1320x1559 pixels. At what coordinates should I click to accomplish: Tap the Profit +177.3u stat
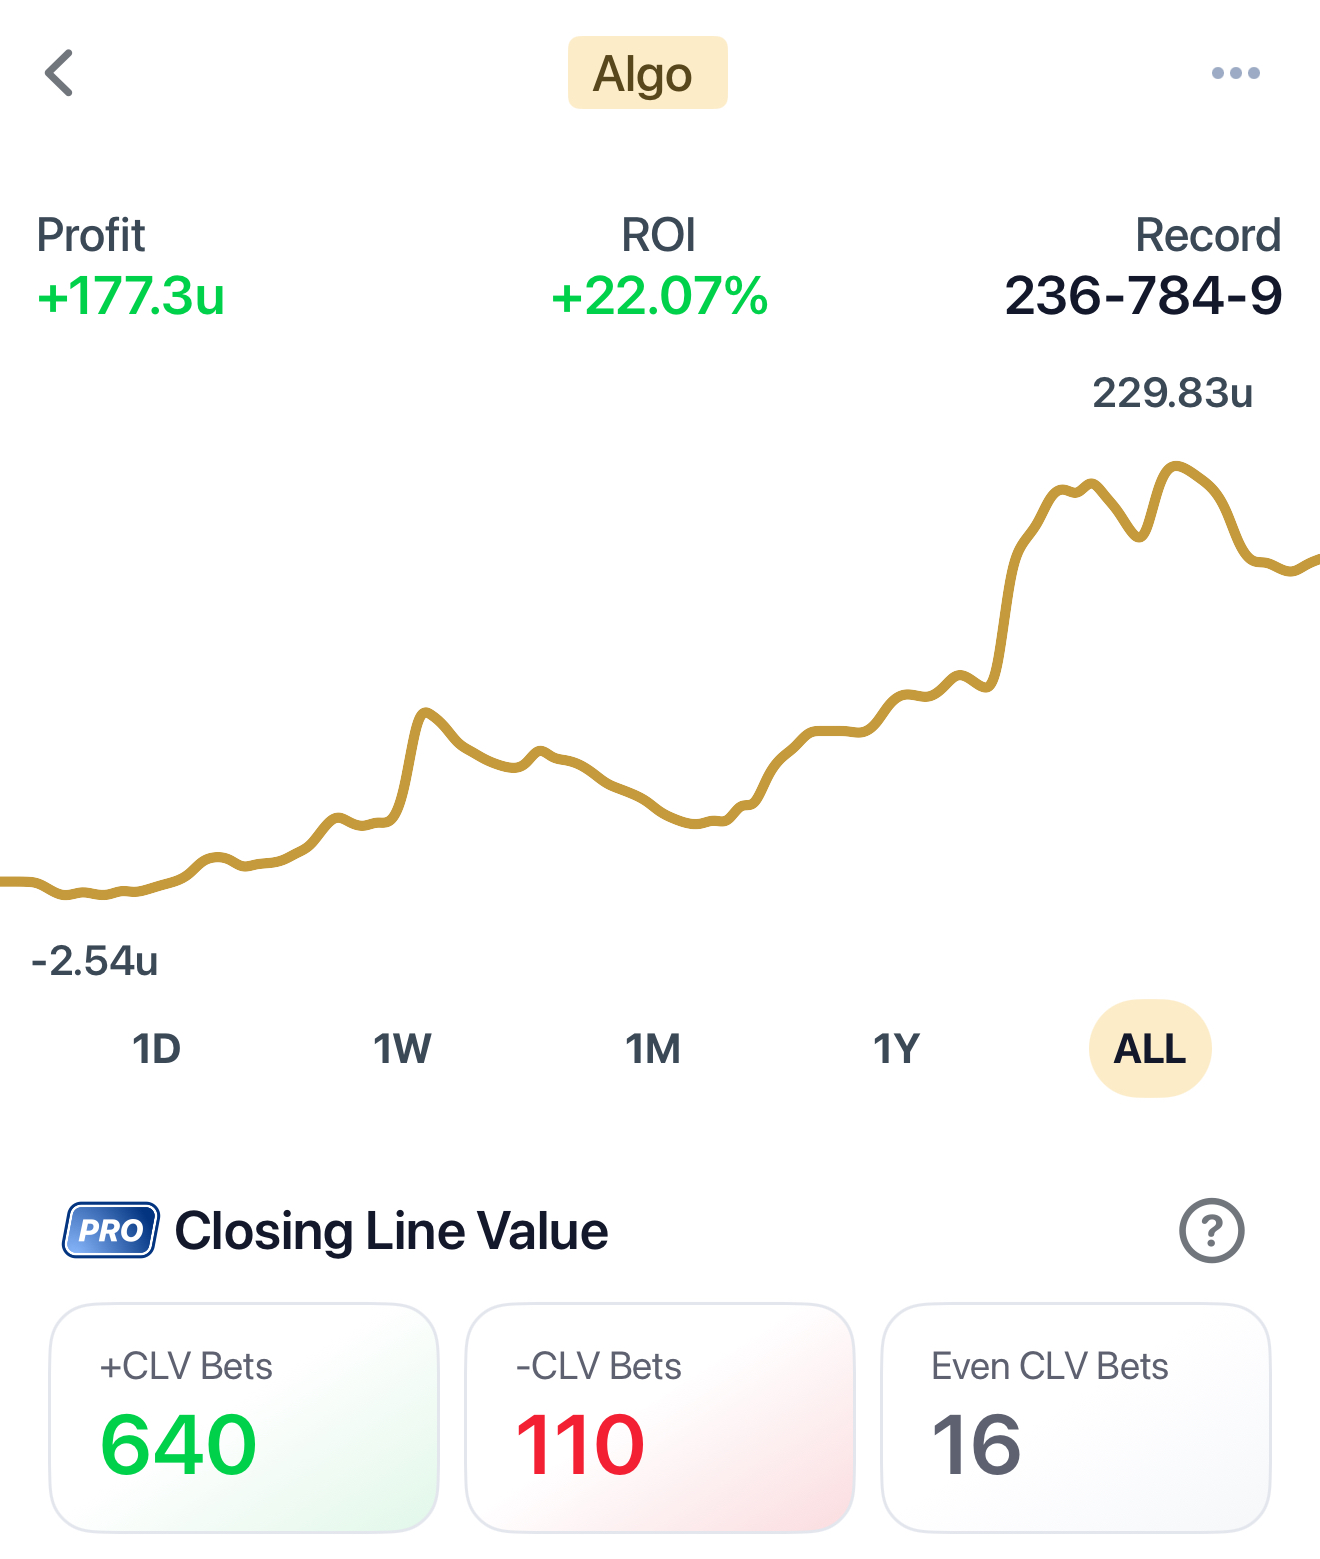(131, 268)
